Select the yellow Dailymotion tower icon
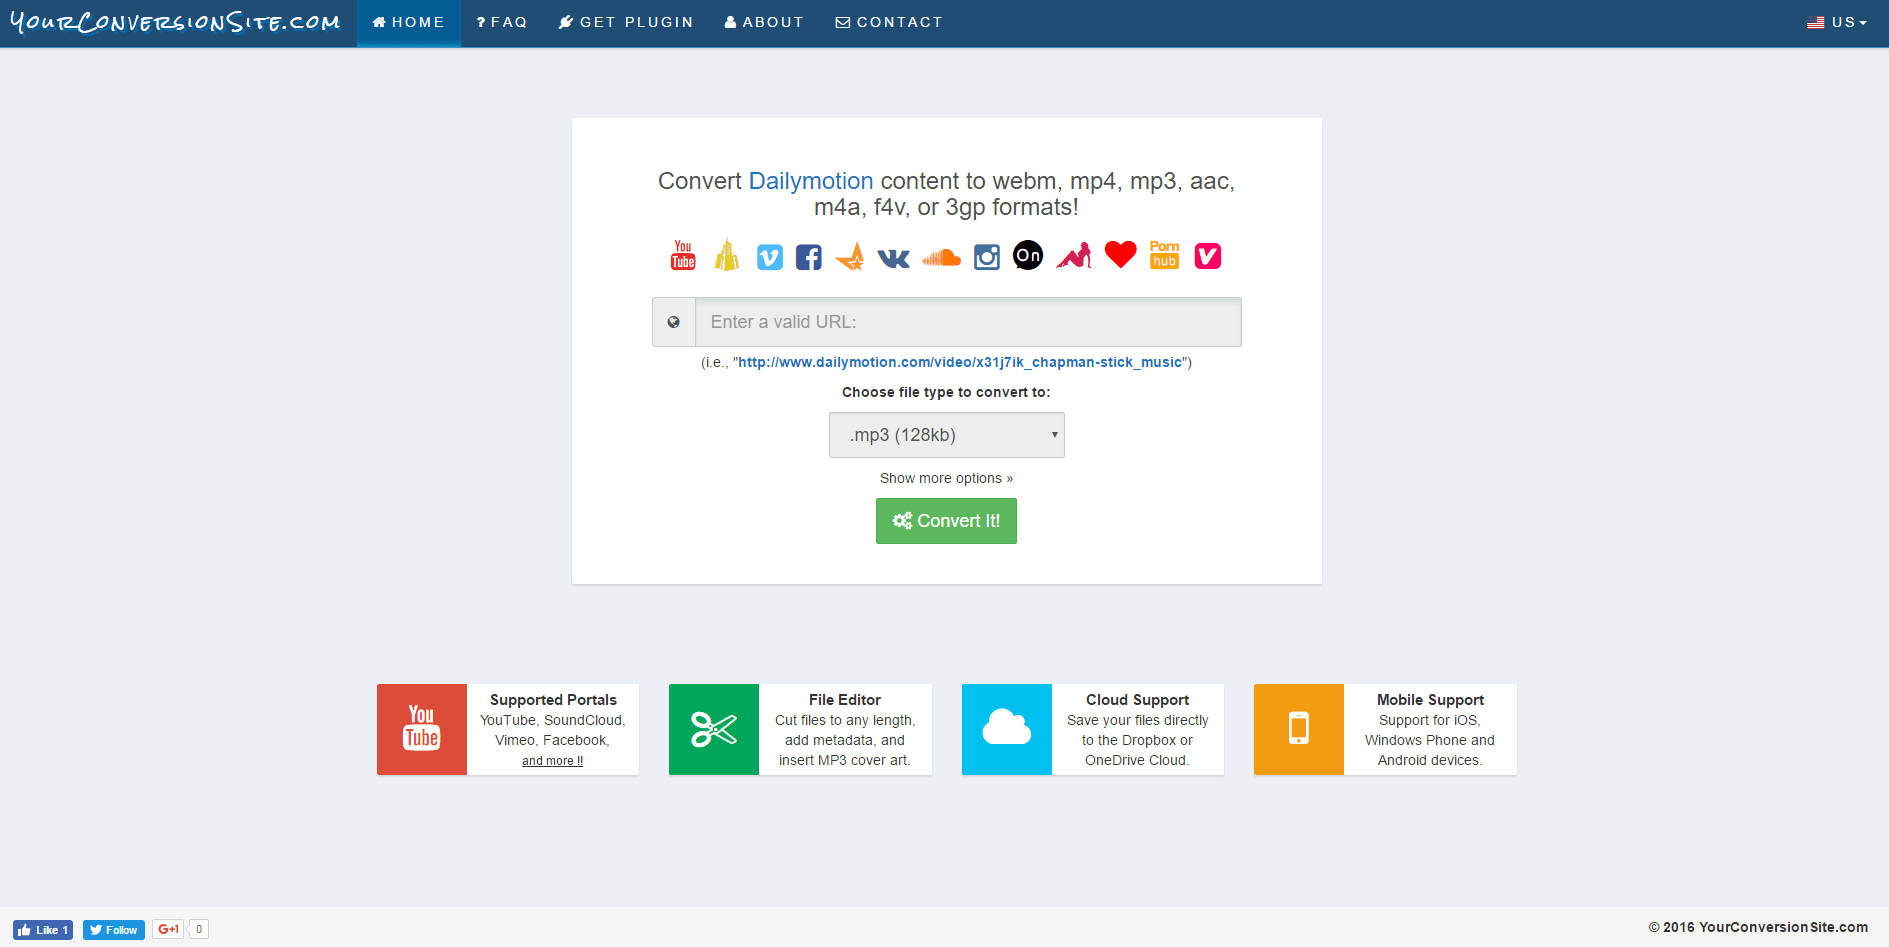This screenshot has width=1889, height=947. (x=727, y=255)
